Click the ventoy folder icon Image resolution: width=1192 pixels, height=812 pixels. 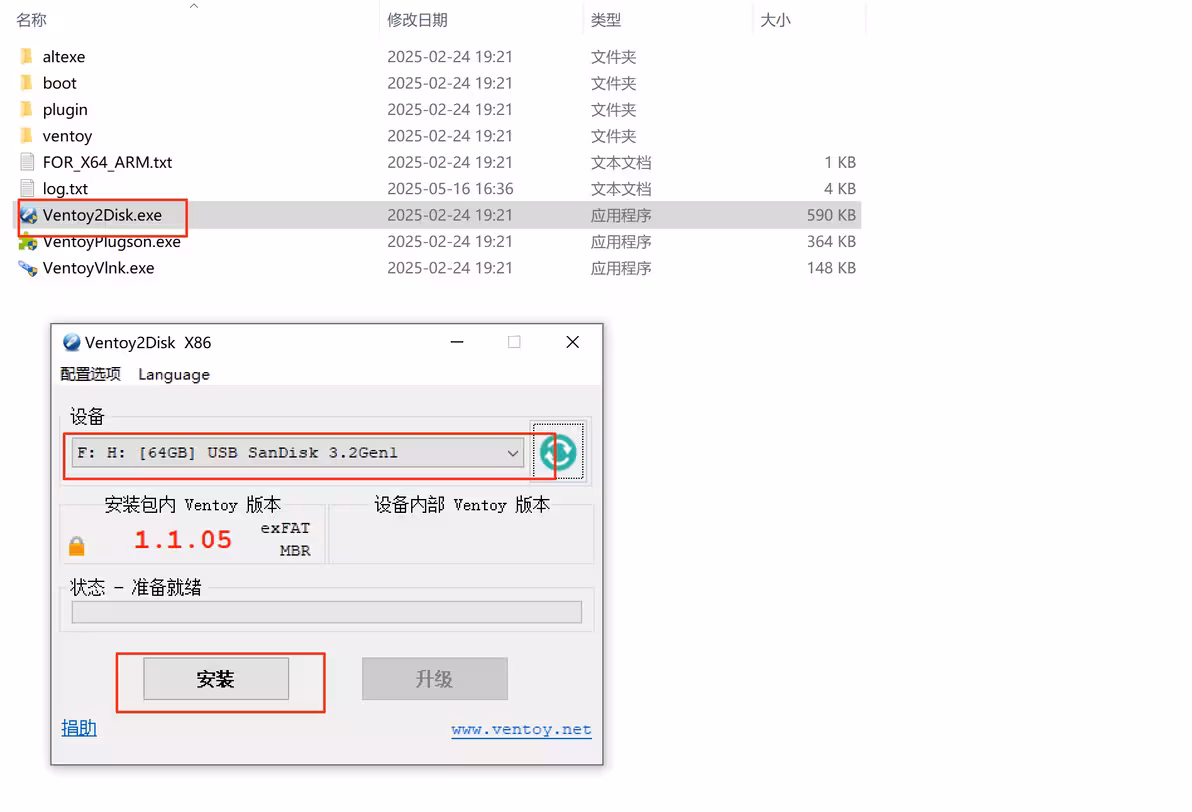click(27, 136)
